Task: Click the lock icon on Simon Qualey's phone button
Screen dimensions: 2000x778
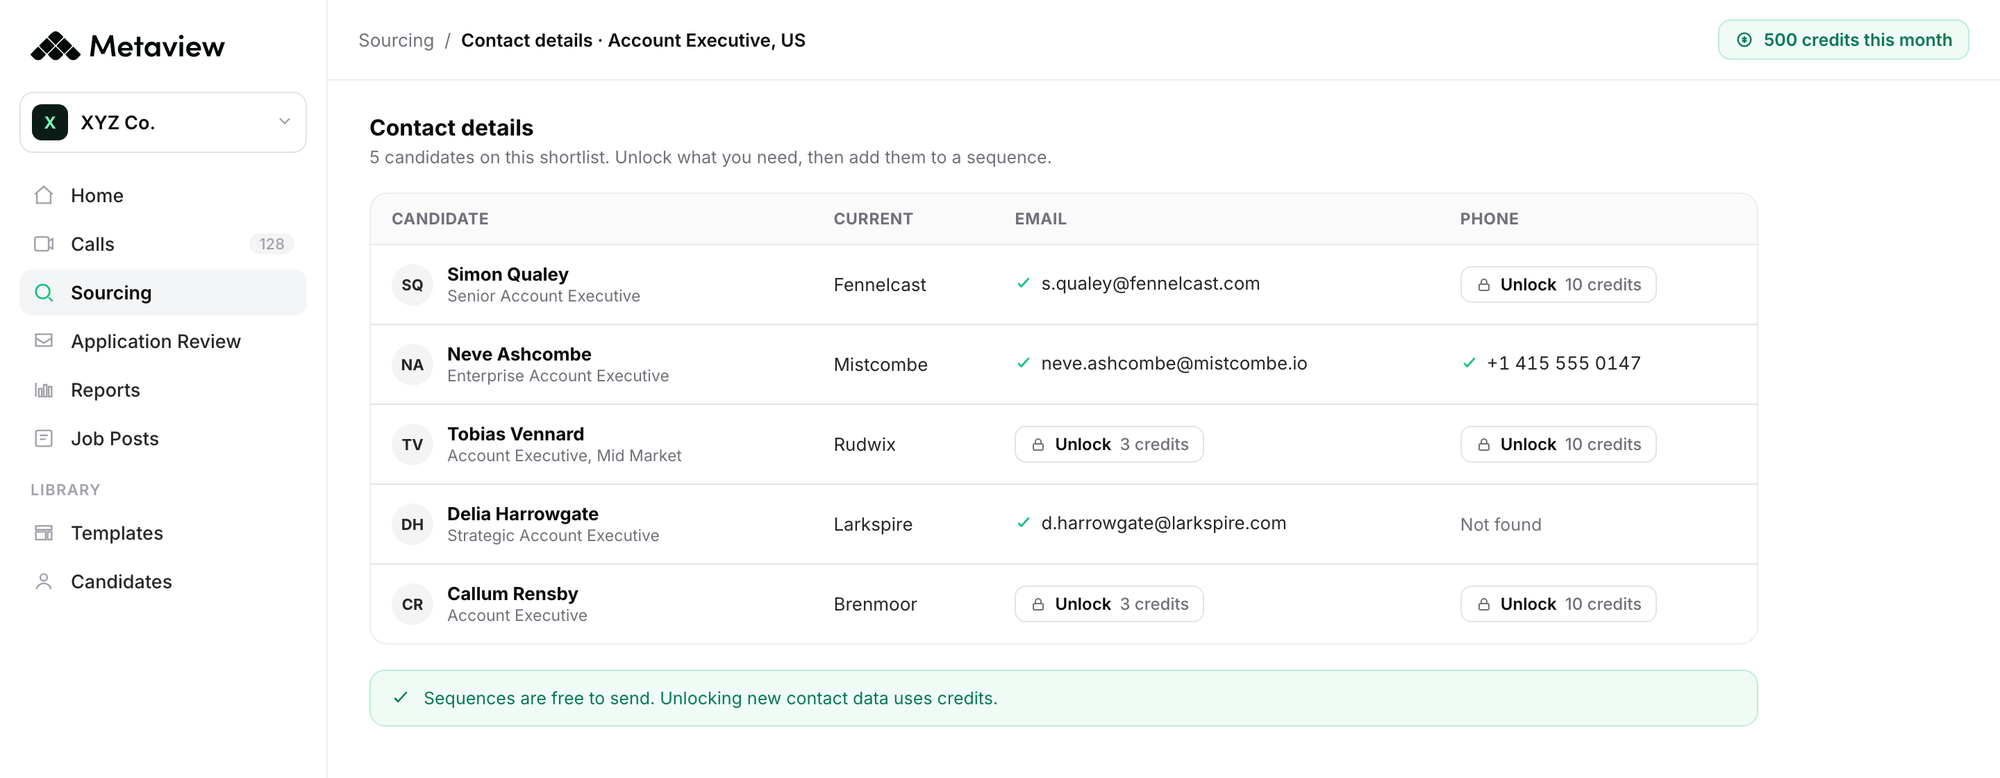Action: [x=1484, y=285]
